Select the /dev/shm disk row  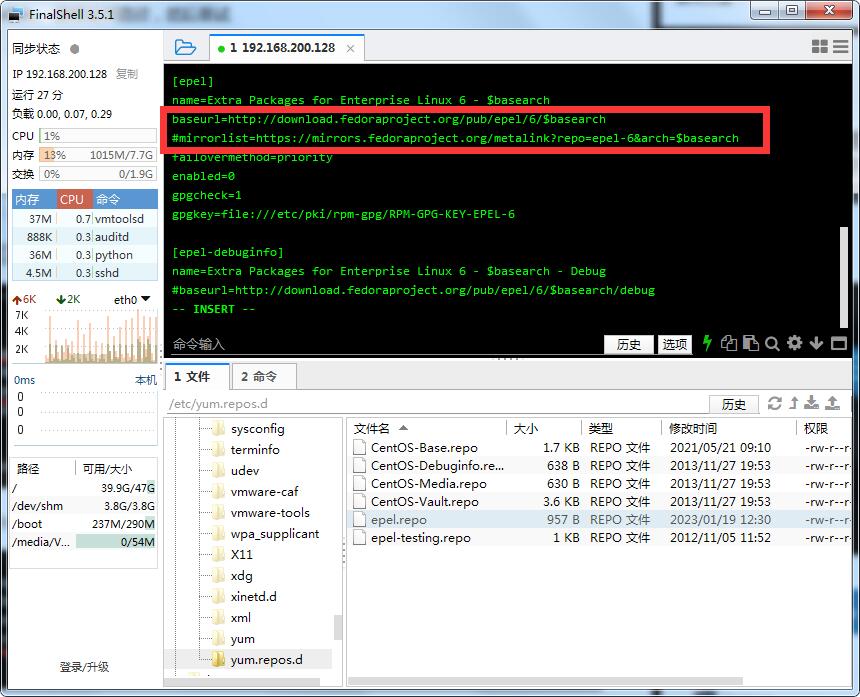83,506
